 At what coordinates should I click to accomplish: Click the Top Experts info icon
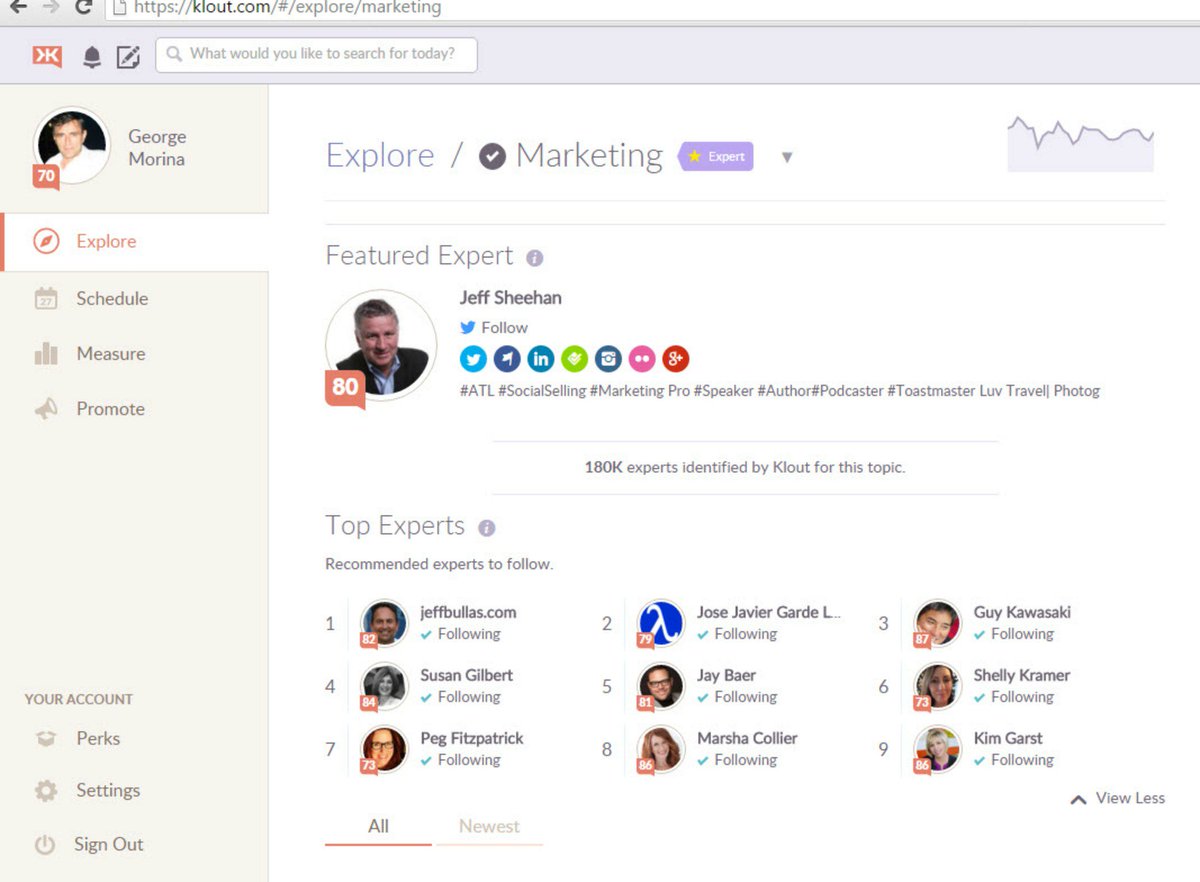(x=487, y=528)
